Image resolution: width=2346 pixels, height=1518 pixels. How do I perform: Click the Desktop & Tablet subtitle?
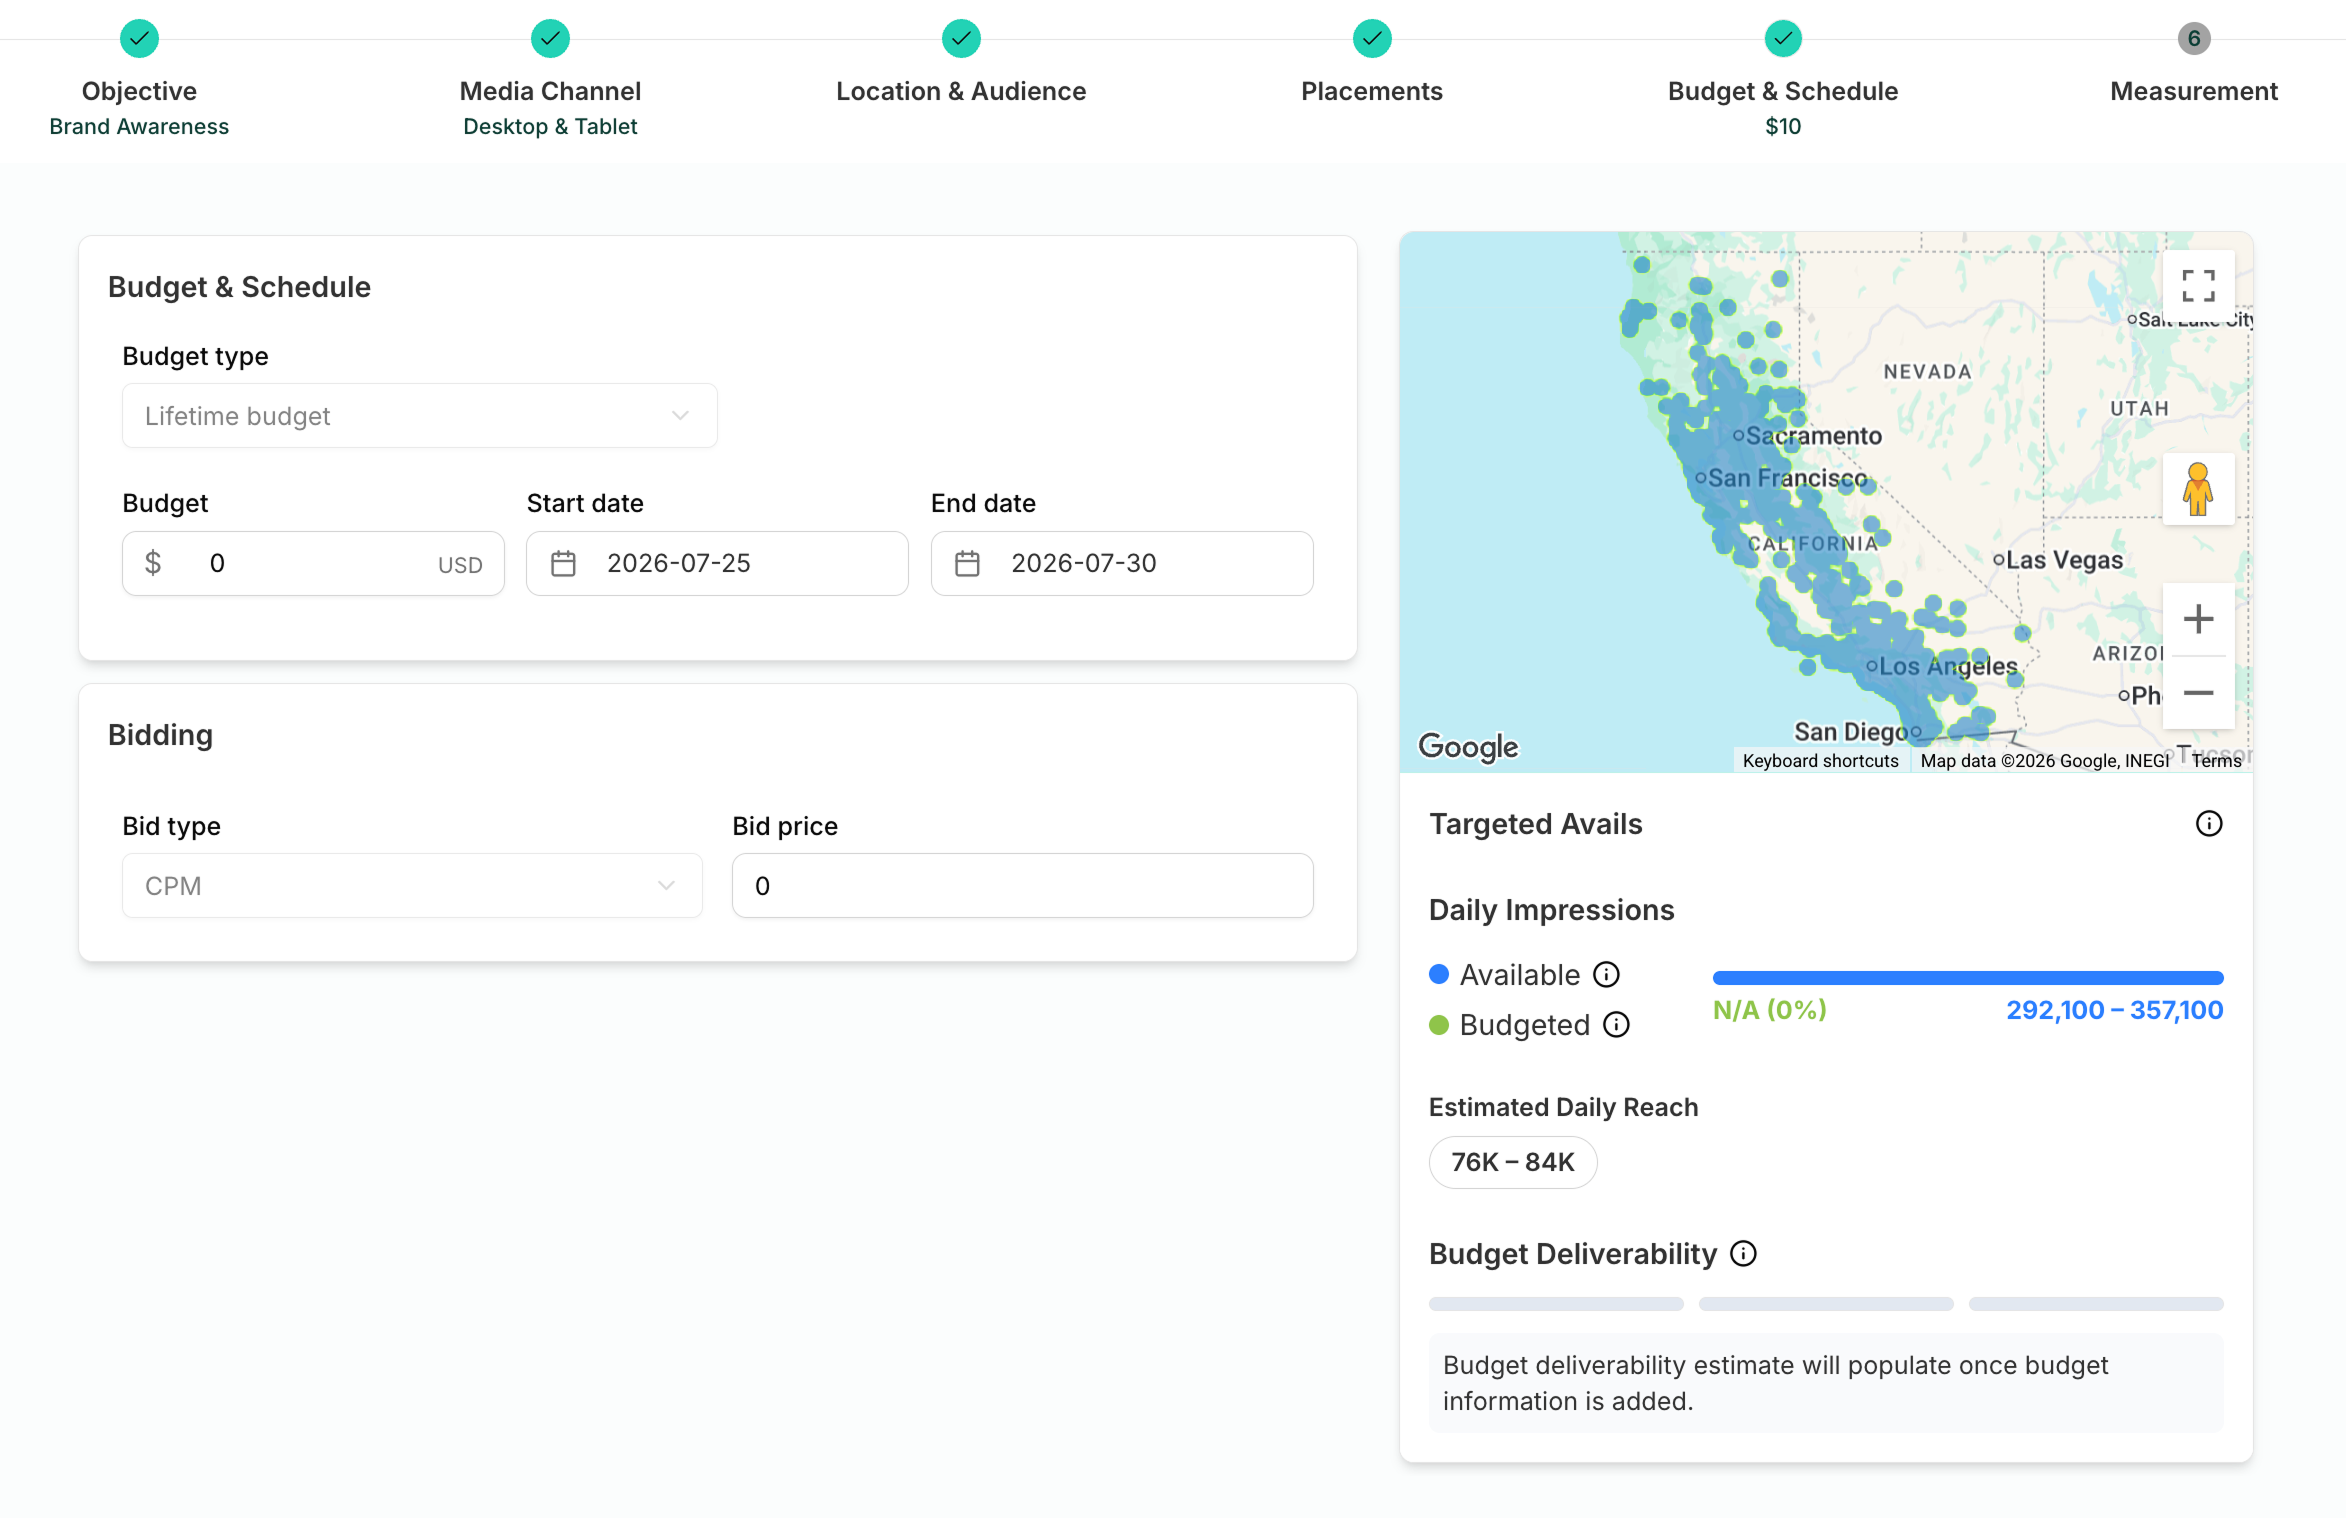pos(550,126)
